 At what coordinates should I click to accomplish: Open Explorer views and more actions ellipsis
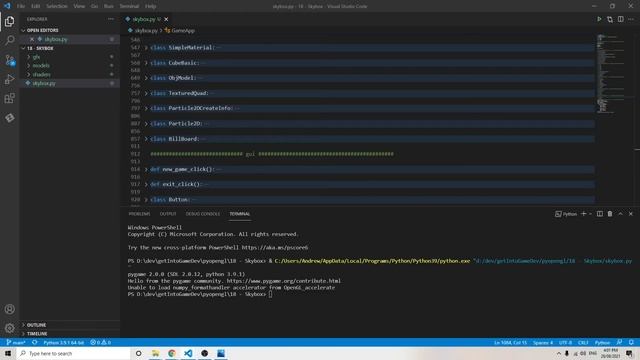click(x=111, y=19)
